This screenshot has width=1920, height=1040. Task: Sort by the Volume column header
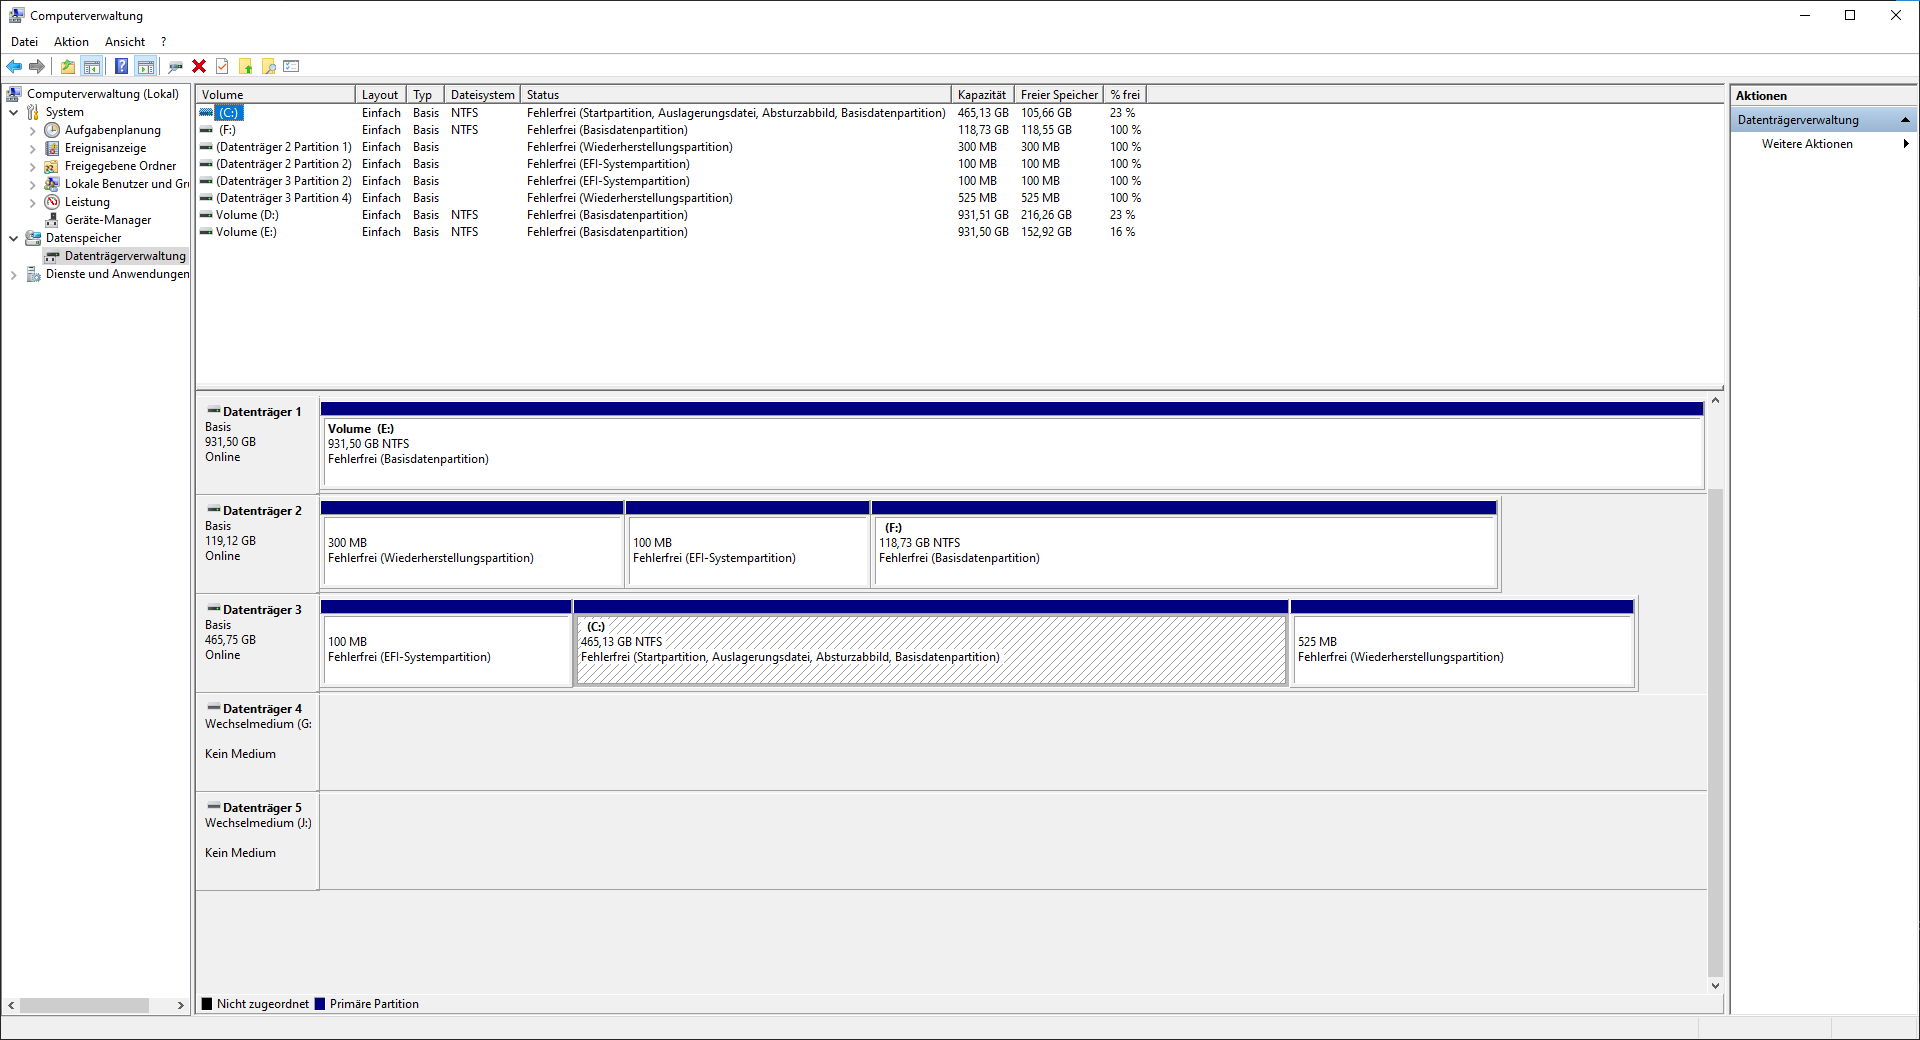coord(276,95)
